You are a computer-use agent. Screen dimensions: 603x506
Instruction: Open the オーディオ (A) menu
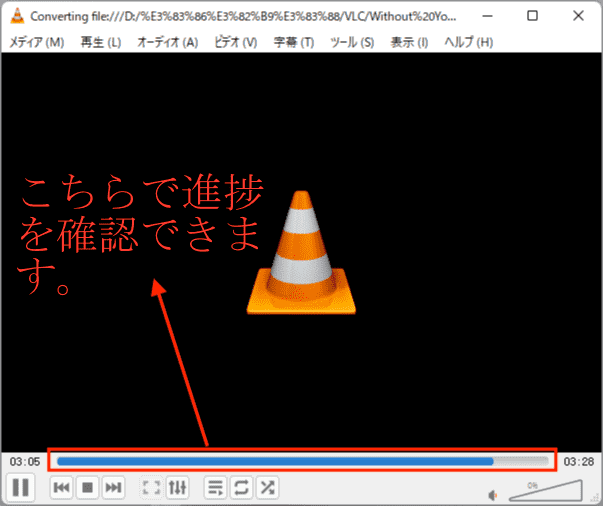[168, 42]
